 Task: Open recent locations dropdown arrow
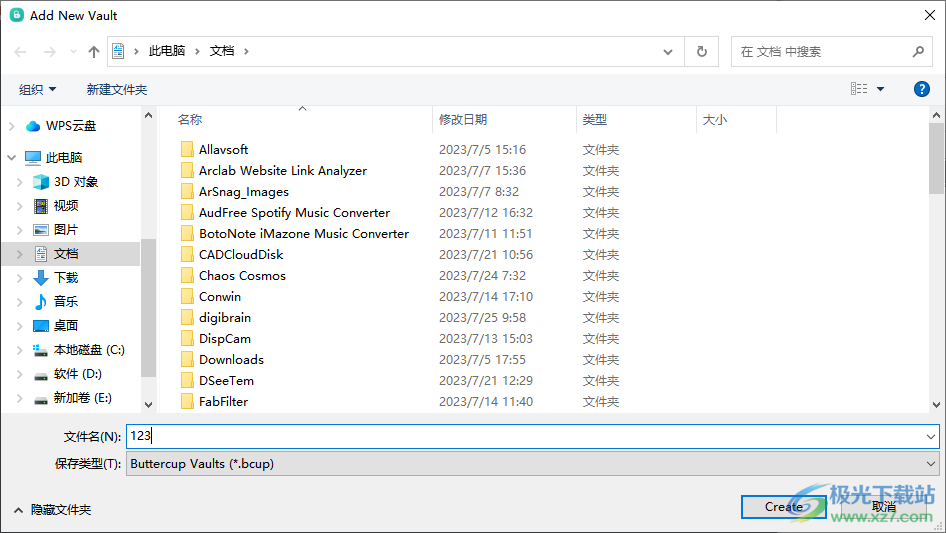(73, 52)
